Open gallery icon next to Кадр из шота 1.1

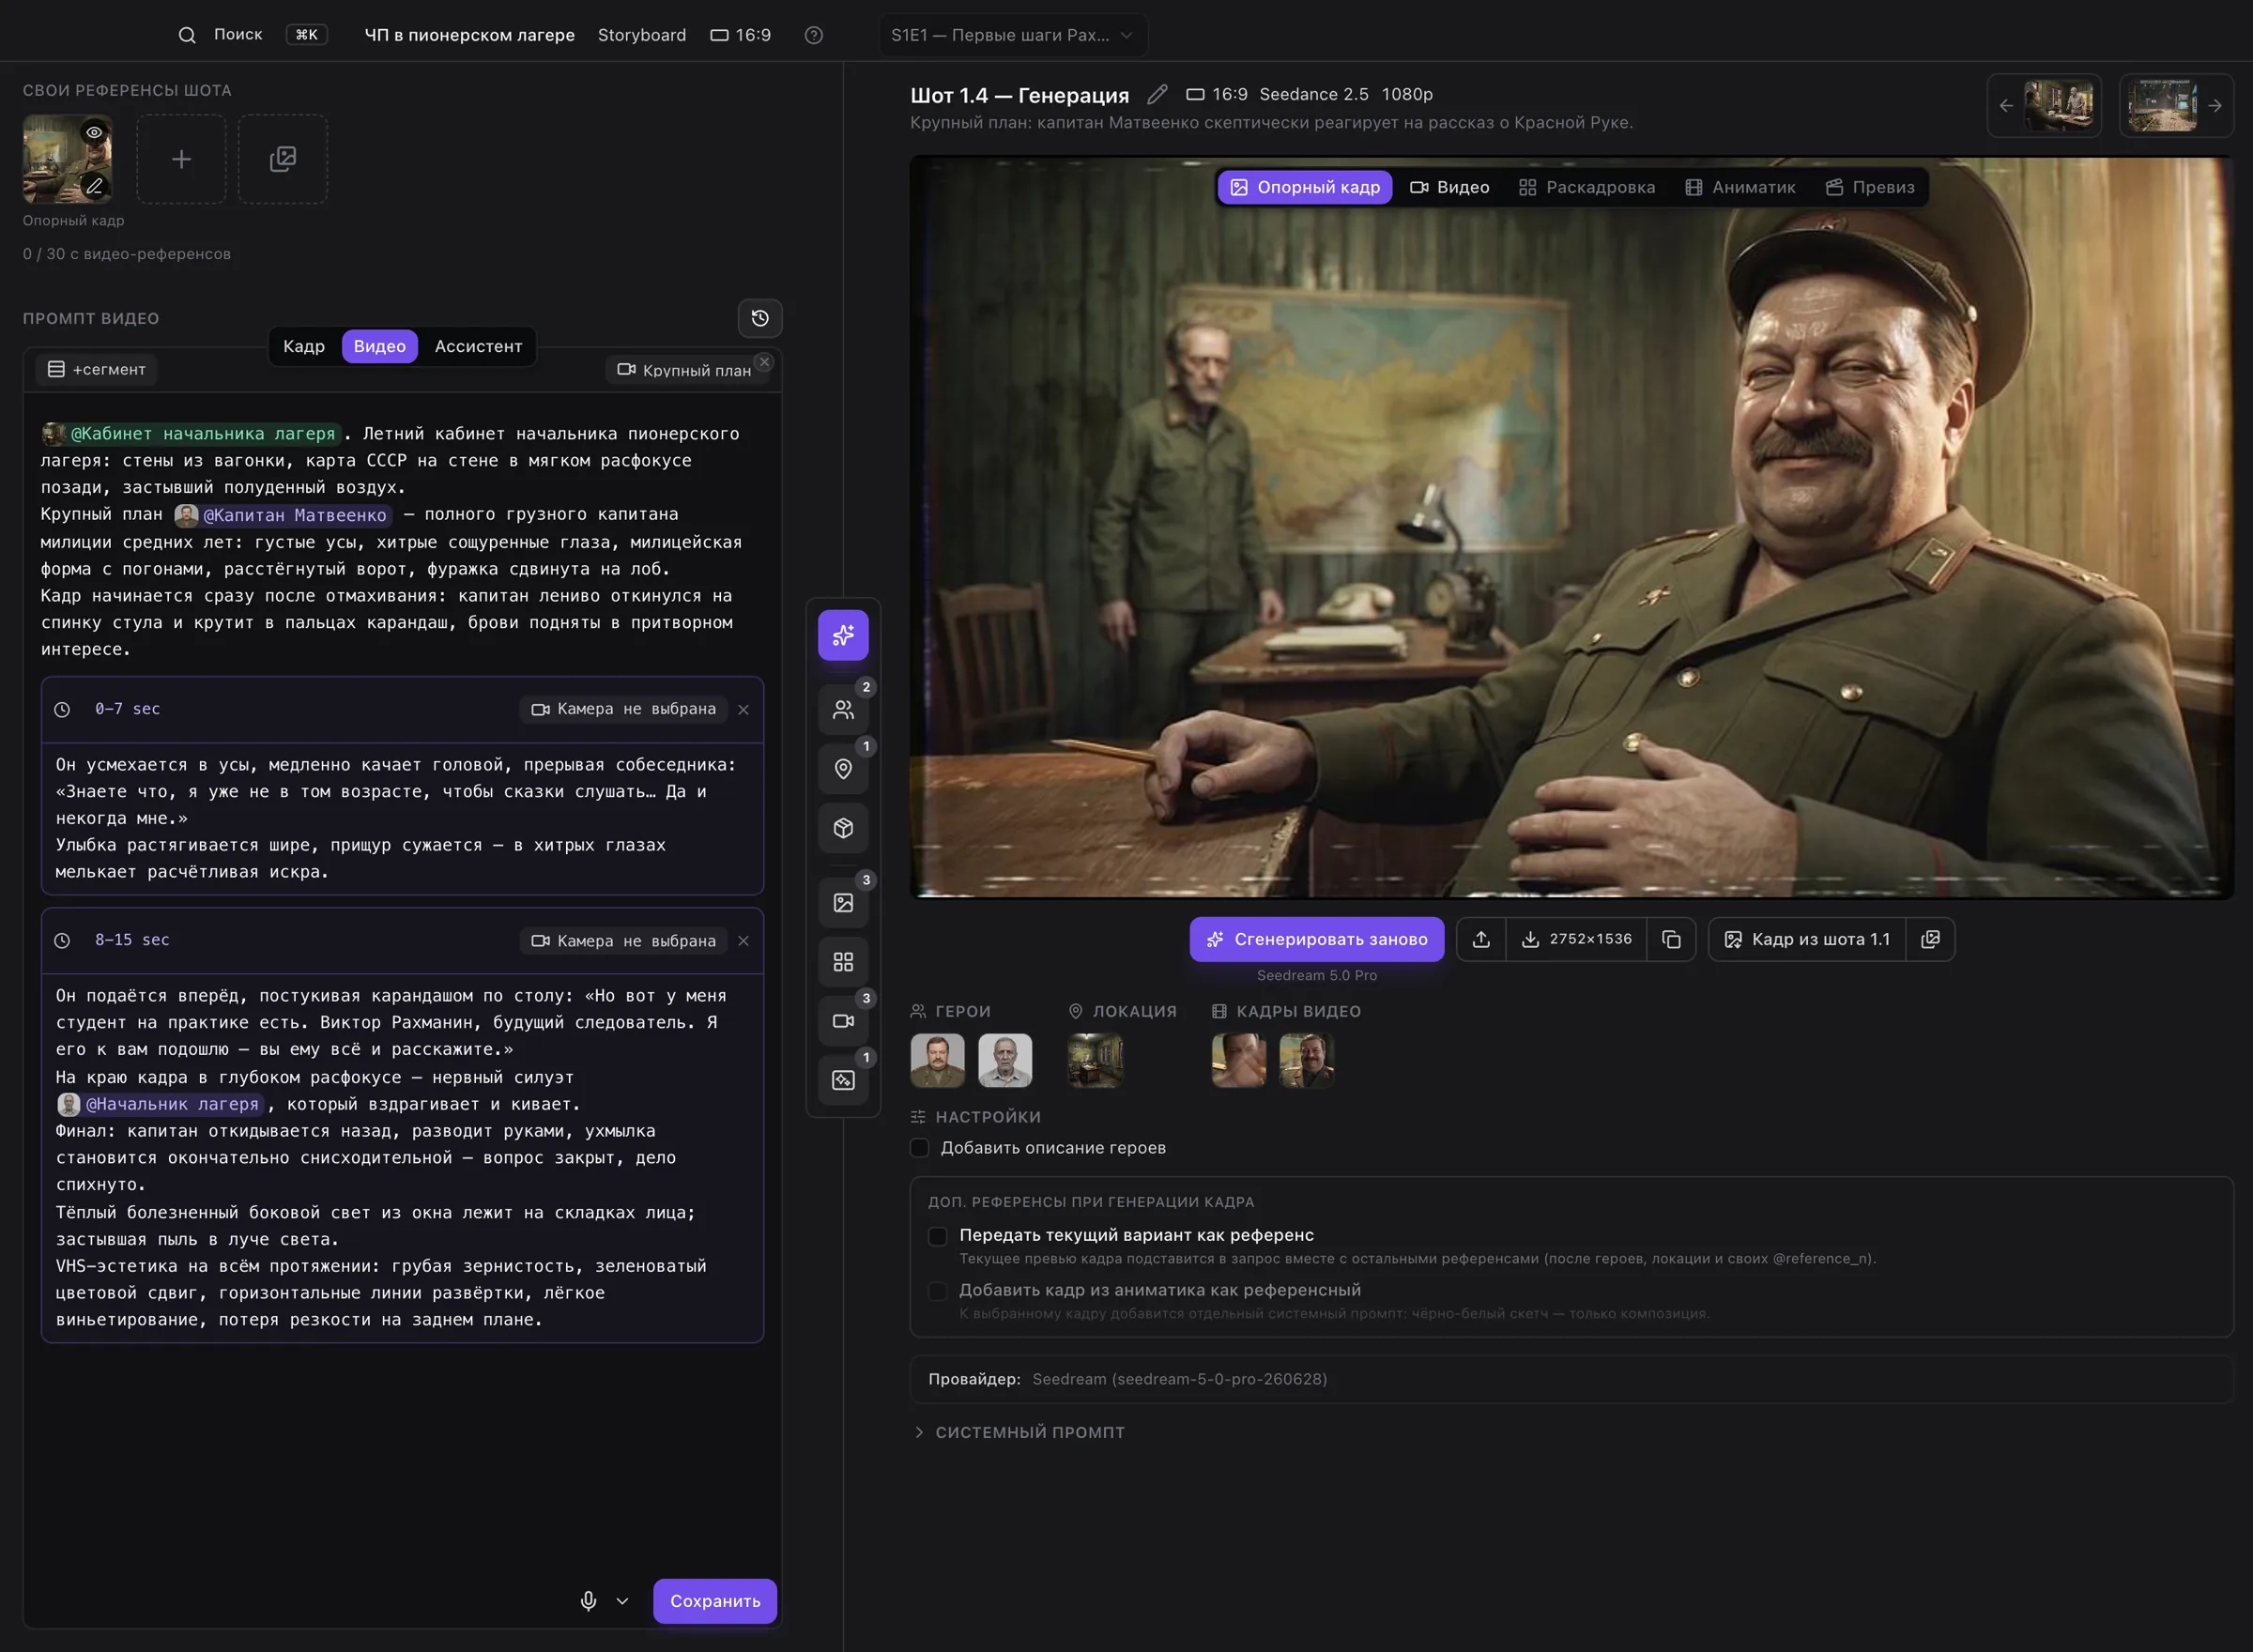1930,939
